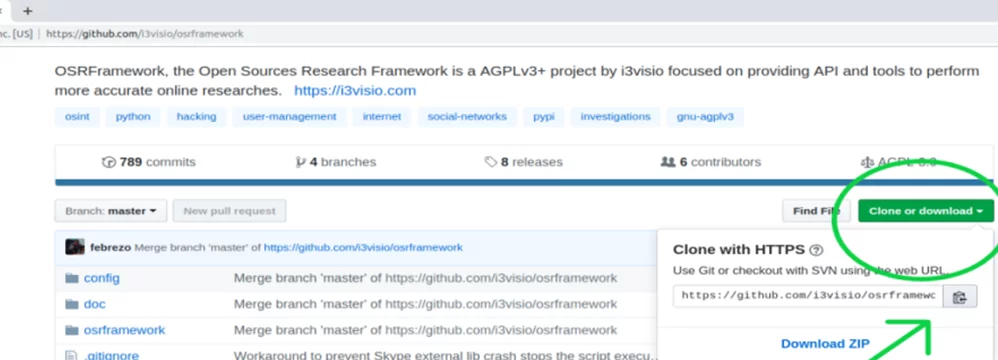Screen dimensions: 998x360
Task: Click the Download ZIP link
Action: pos(825,344)
